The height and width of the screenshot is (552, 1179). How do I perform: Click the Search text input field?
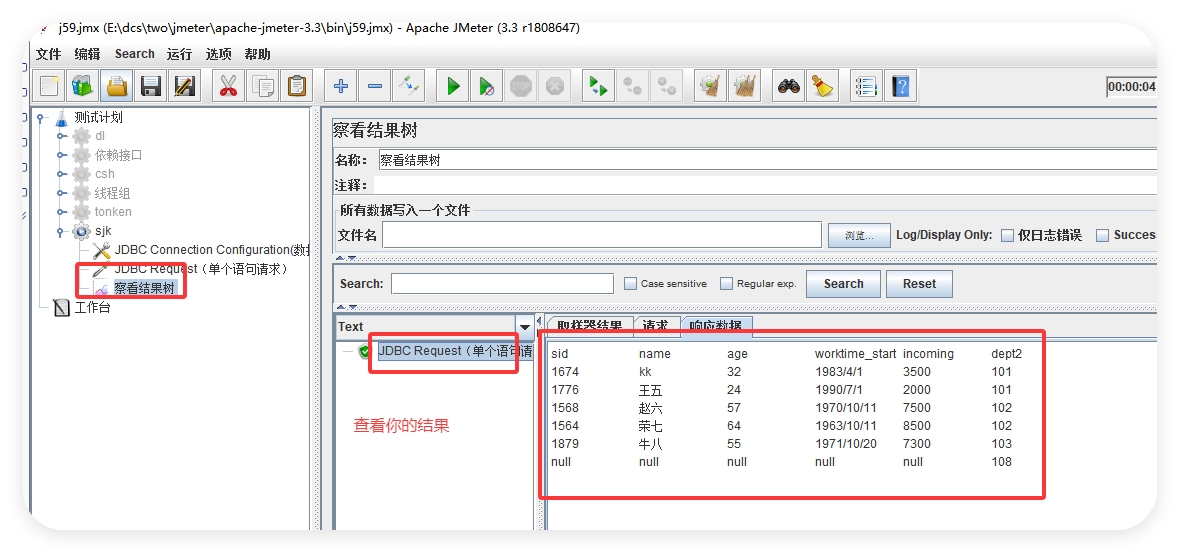tap(502, 284)
